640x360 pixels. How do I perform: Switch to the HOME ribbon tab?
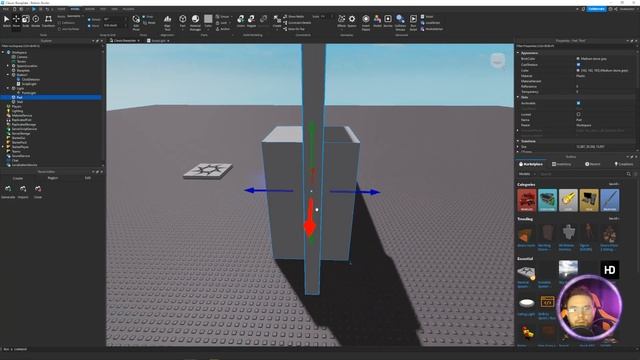click(61, 9)
